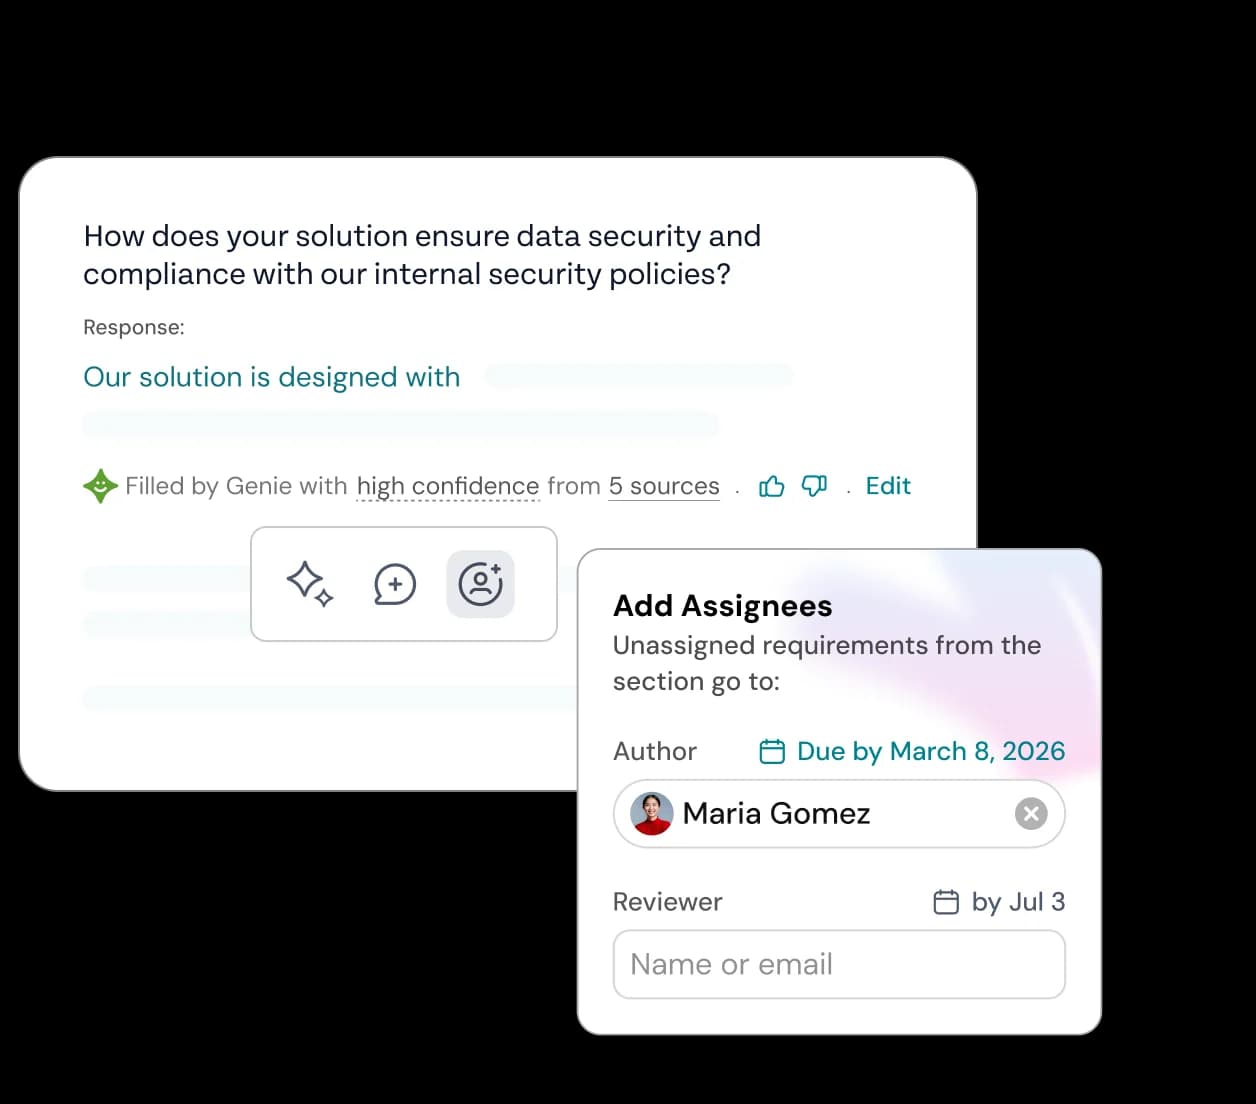Give thumbs down to Genie's response
The height and width of the screenshot is (1104, 1256).
(x=813, y=486)
